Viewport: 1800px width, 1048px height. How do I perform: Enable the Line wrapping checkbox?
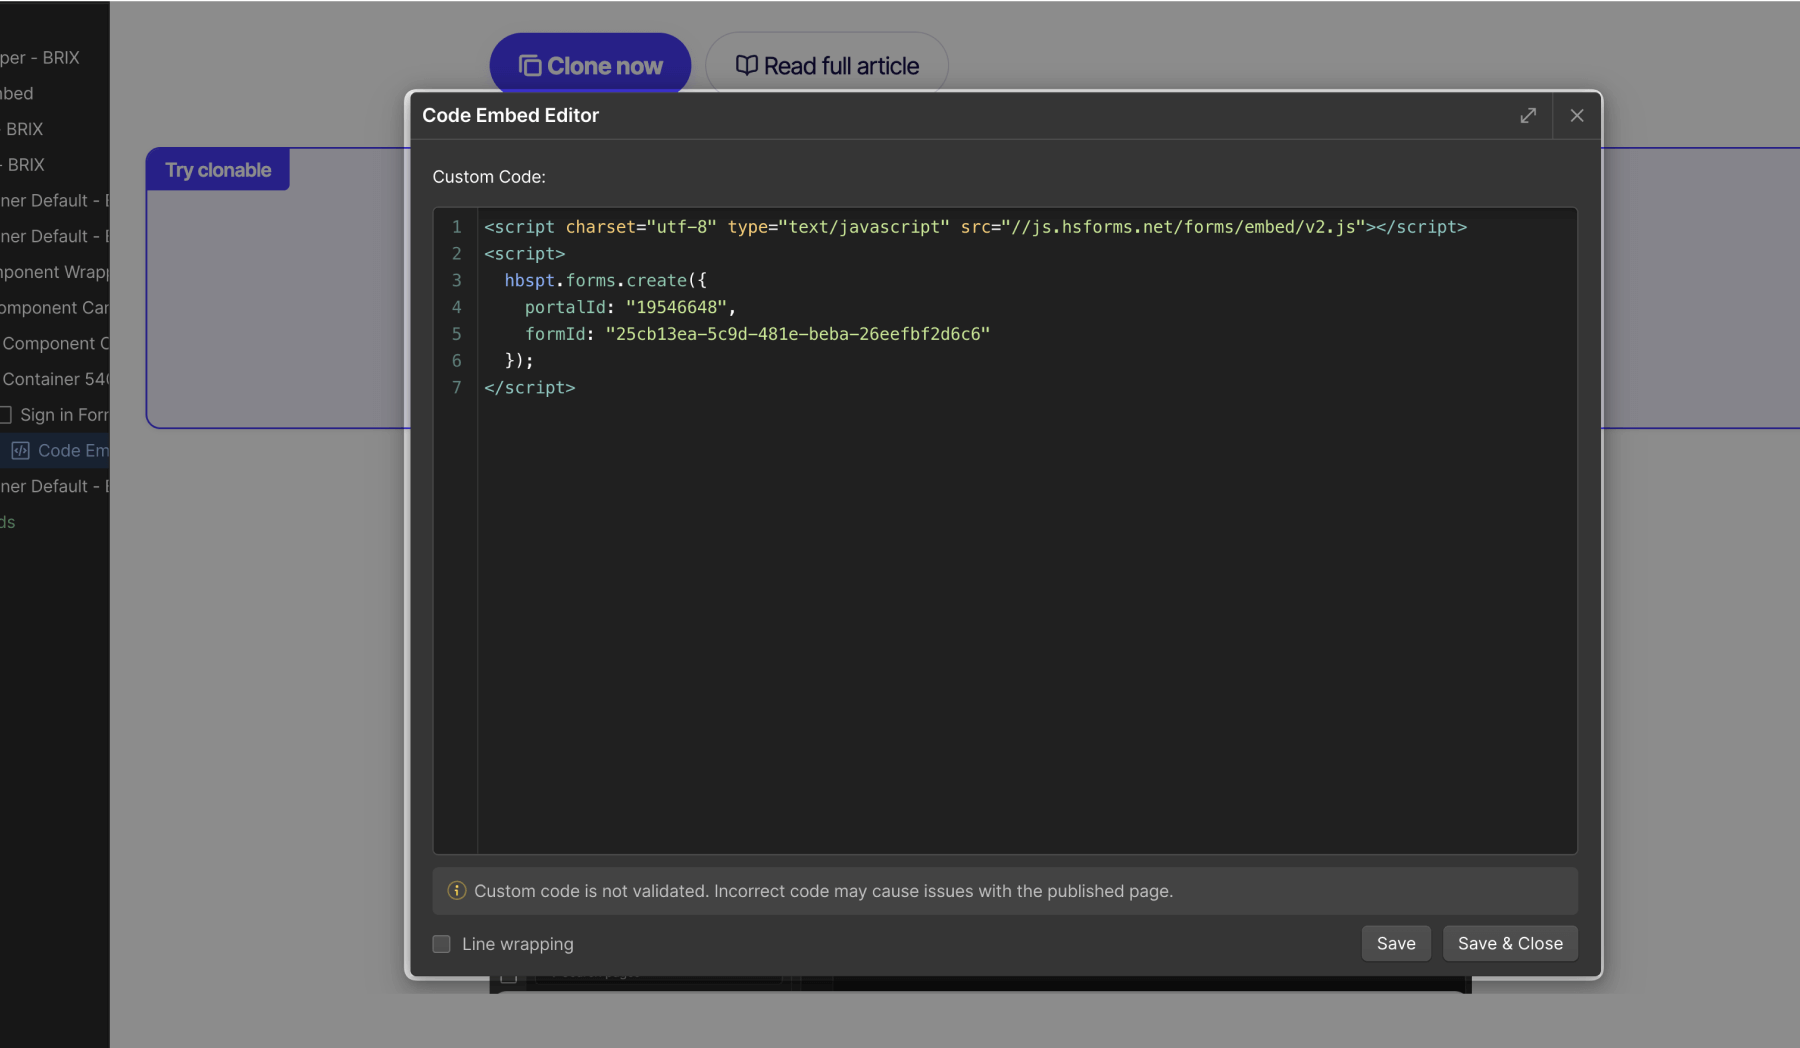point(441,944)
